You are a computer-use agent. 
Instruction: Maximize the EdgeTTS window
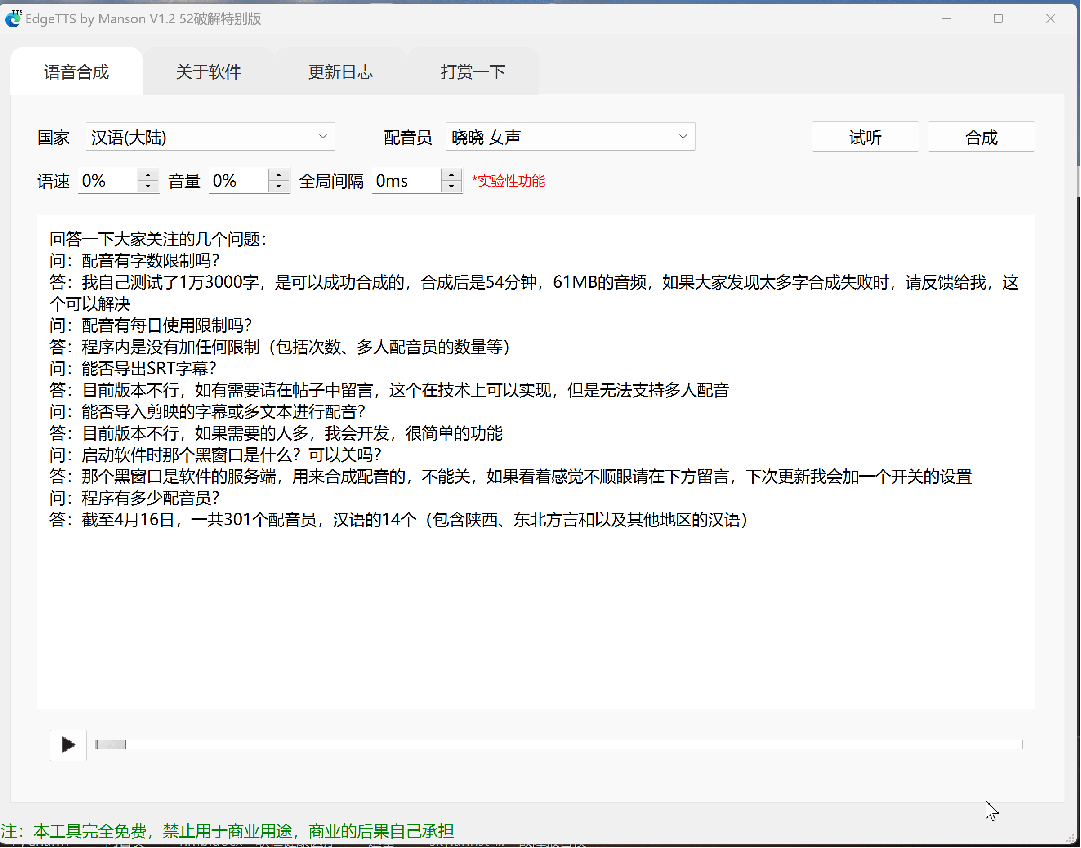998,19
